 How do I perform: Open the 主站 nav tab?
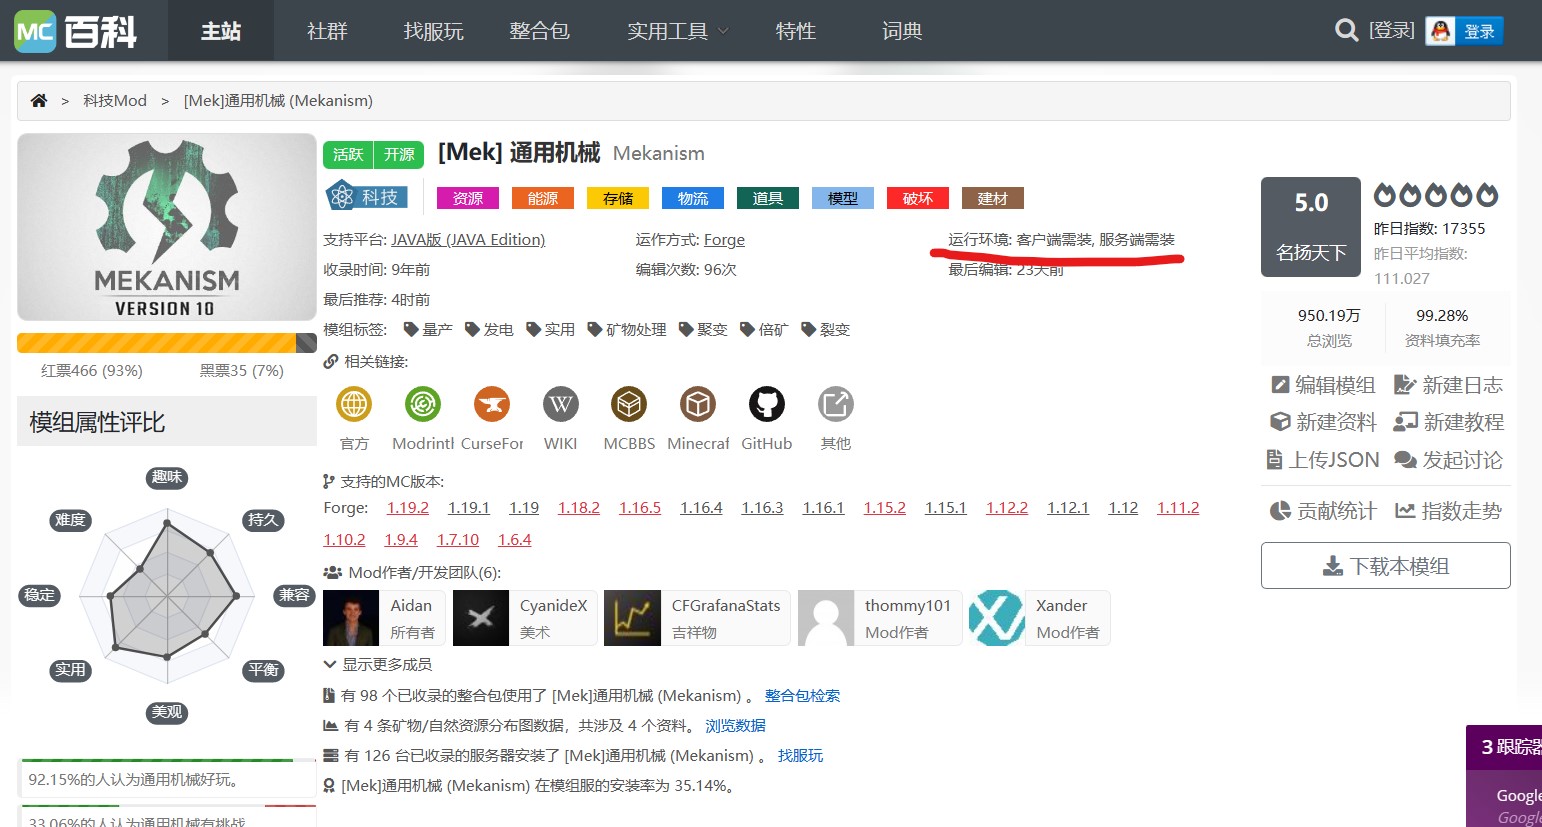coord(221,31)
